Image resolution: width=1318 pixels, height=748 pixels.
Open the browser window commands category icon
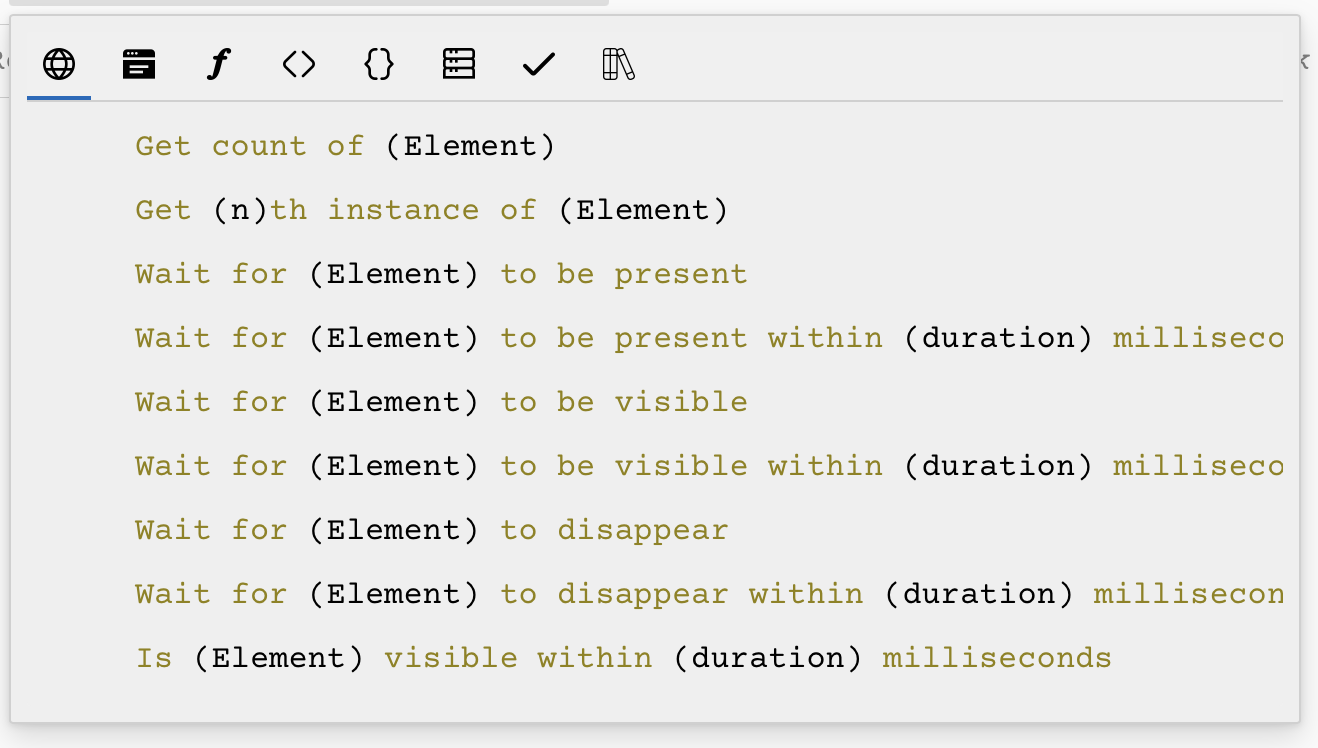tap(138, 64)
